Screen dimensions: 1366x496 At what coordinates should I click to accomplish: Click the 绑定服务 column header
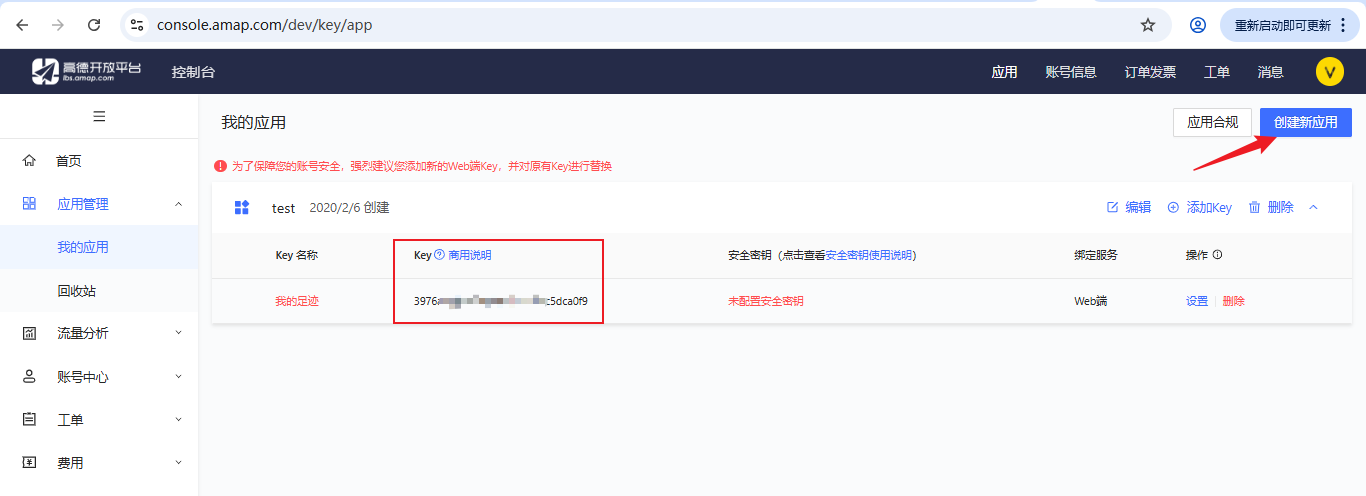click(1096, 255)
